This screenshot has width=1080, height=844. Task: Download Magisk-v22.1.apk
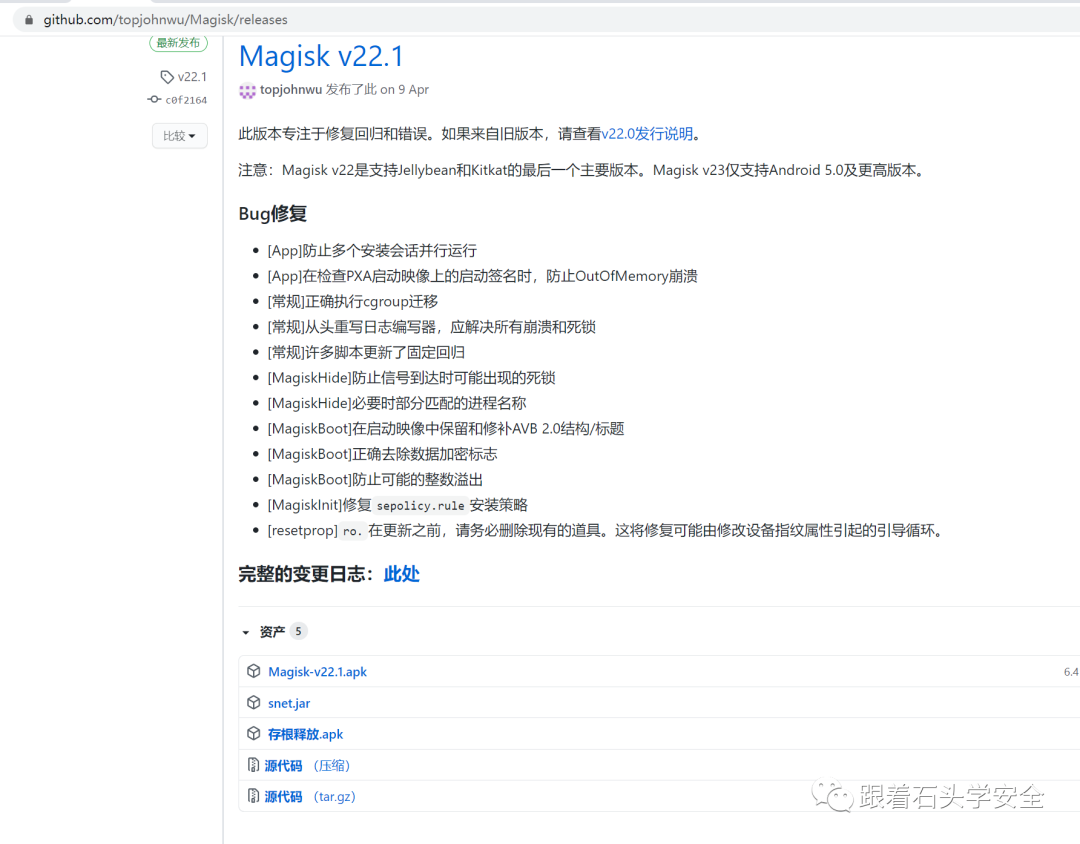click(318, 672)
